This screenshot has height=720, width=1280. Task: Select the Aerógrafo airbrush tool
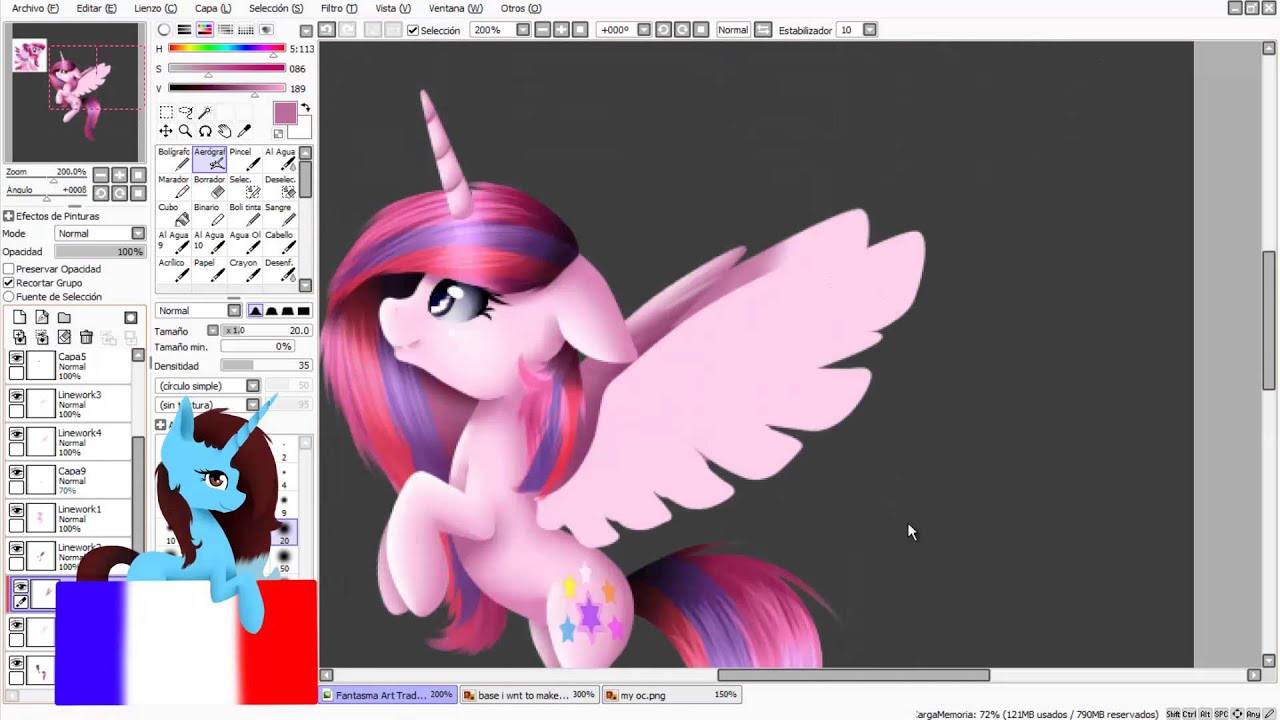210,158
